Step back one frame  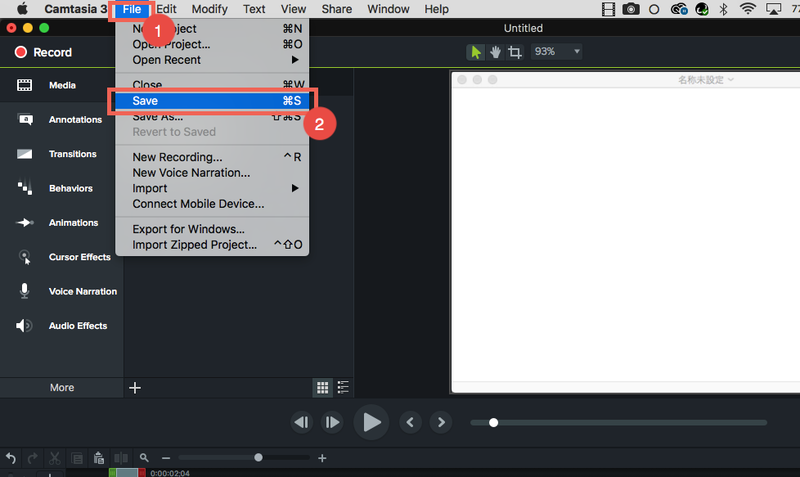[x=302, y=422]
